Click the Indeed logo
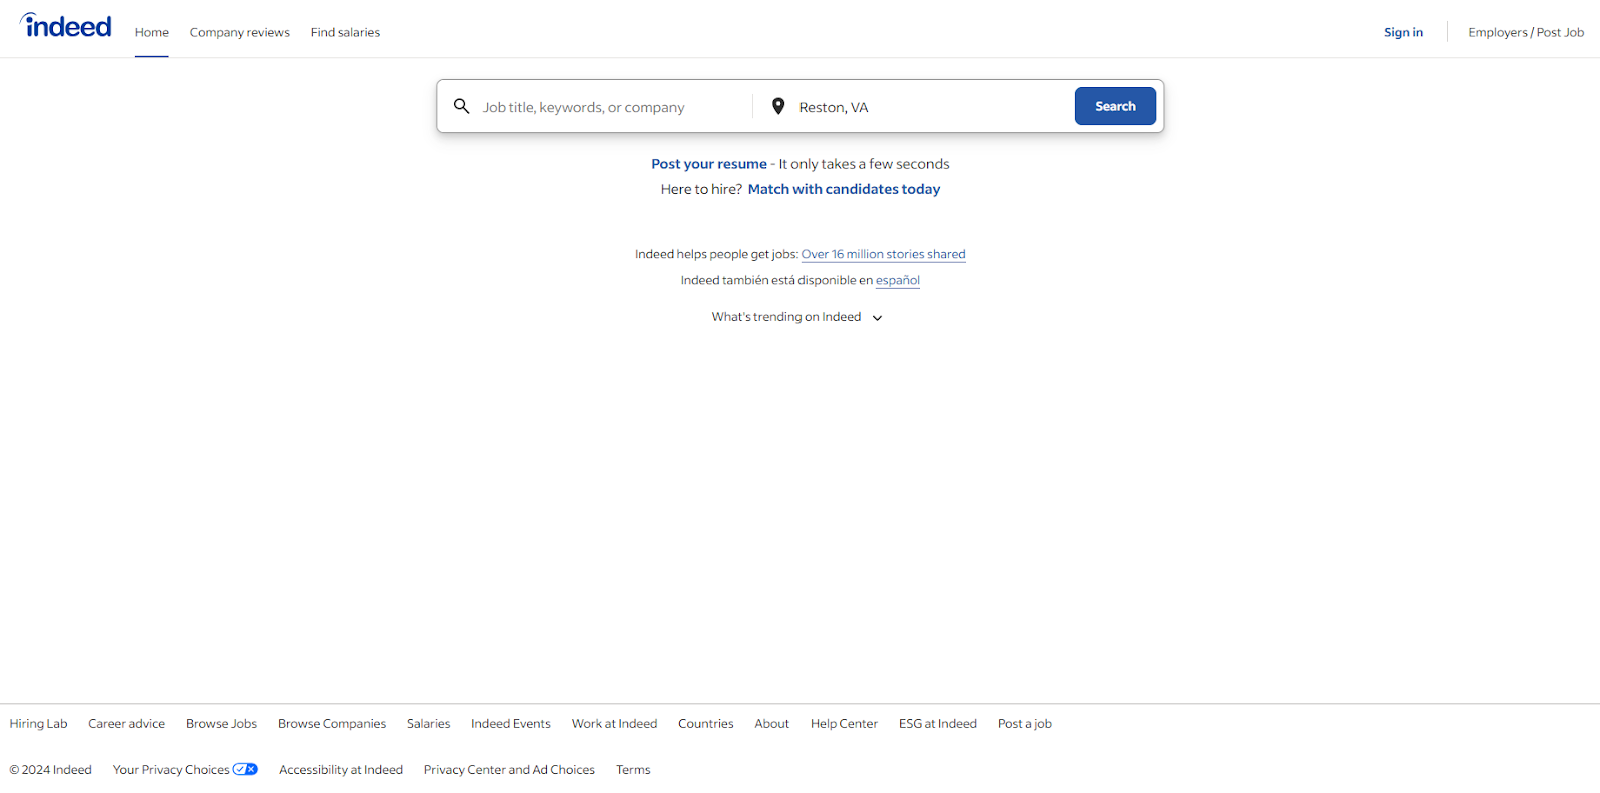The height and width of the screenshot is (793, 1600). pos(66,27)
